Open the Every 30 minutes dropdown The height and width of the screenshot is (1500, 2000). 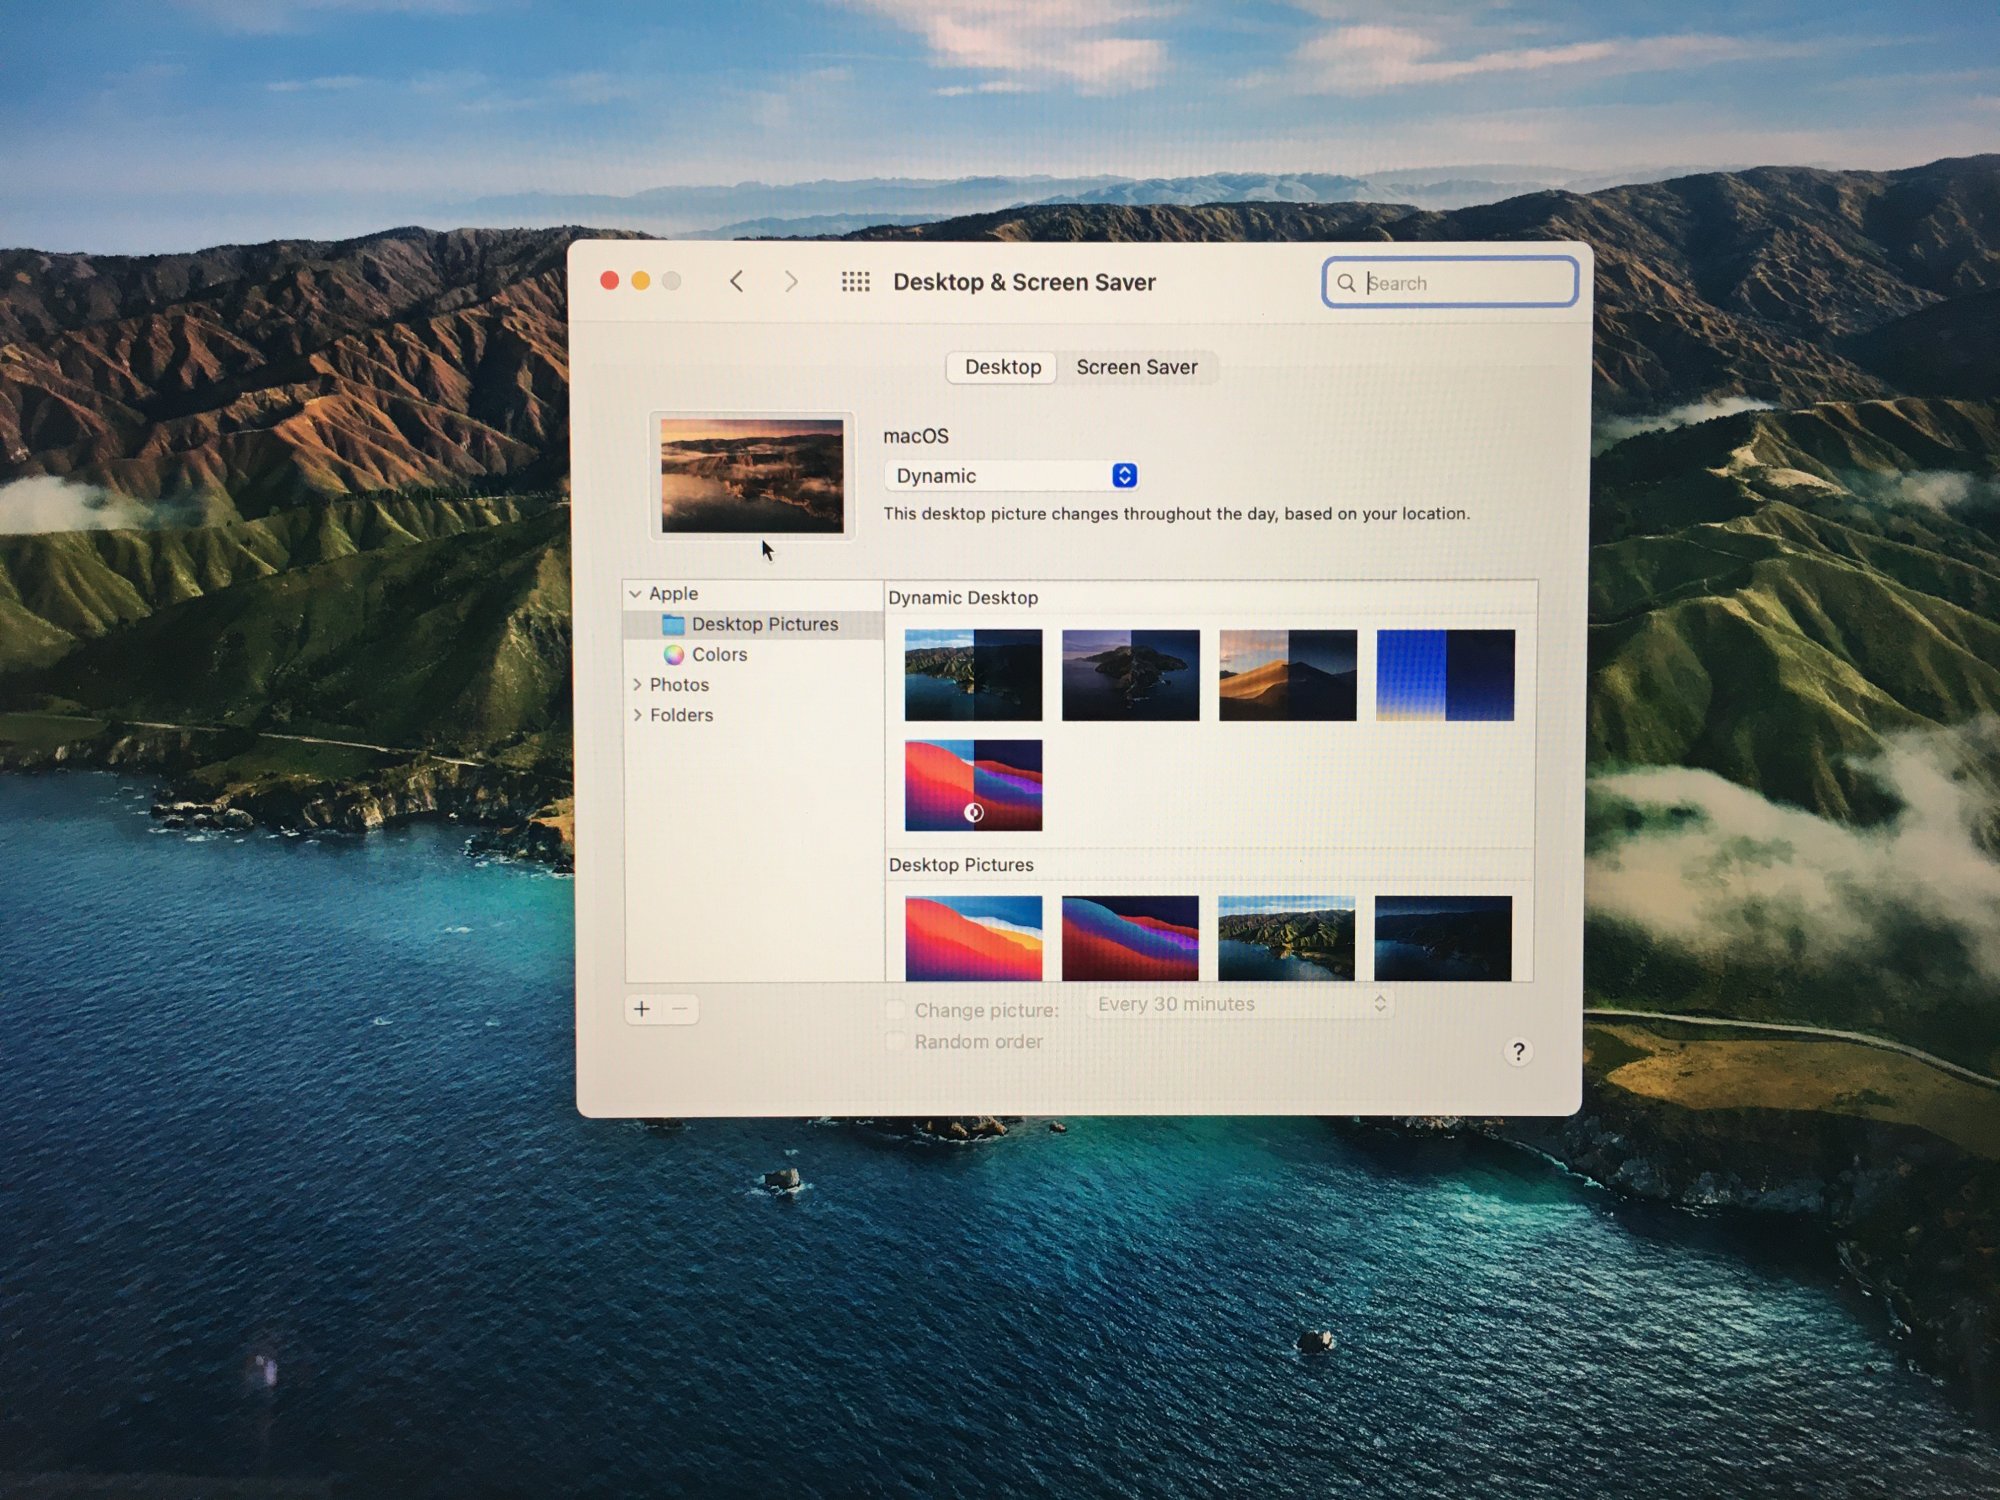pyautogui.click(x=1240, y=1004)
